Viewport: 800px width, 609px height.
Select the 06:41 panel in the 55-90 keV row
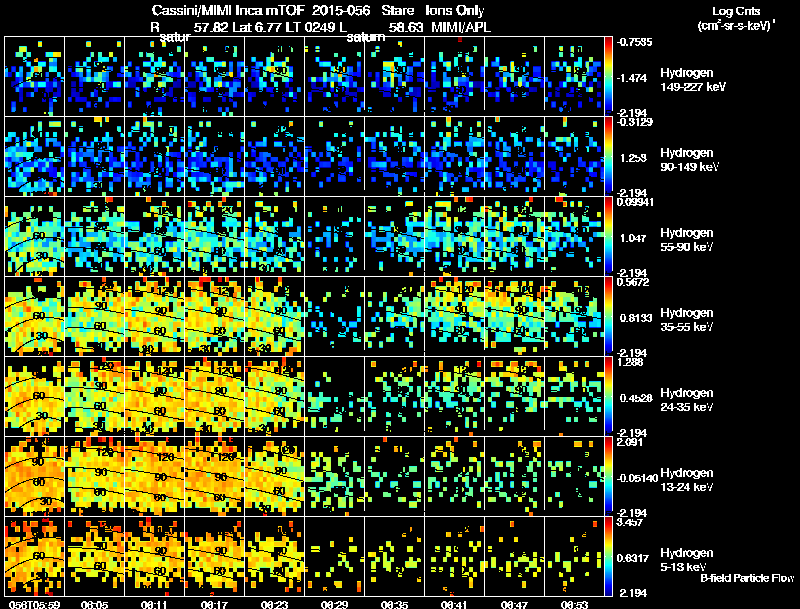click(455, 236)
